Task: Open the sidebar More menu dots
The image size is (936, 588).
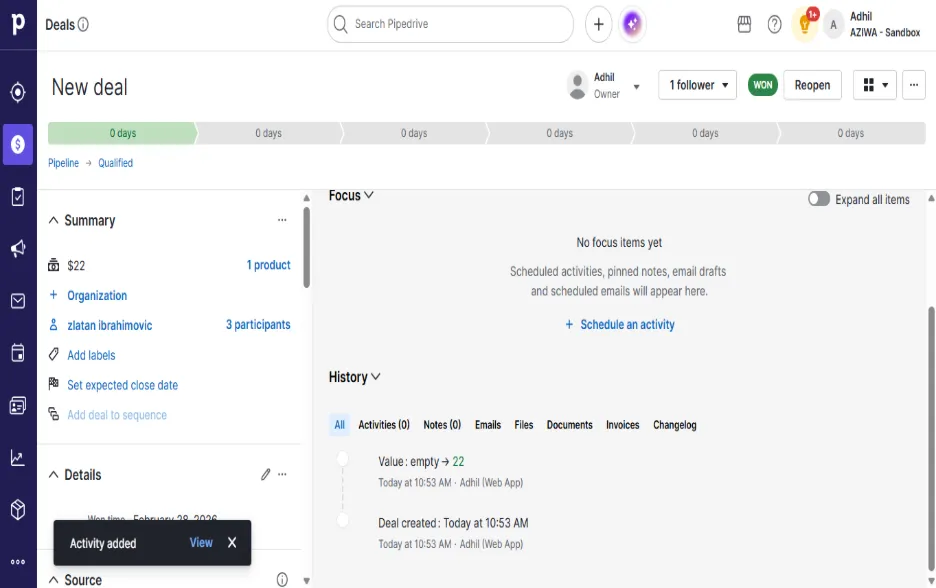Action: (18, 562)
